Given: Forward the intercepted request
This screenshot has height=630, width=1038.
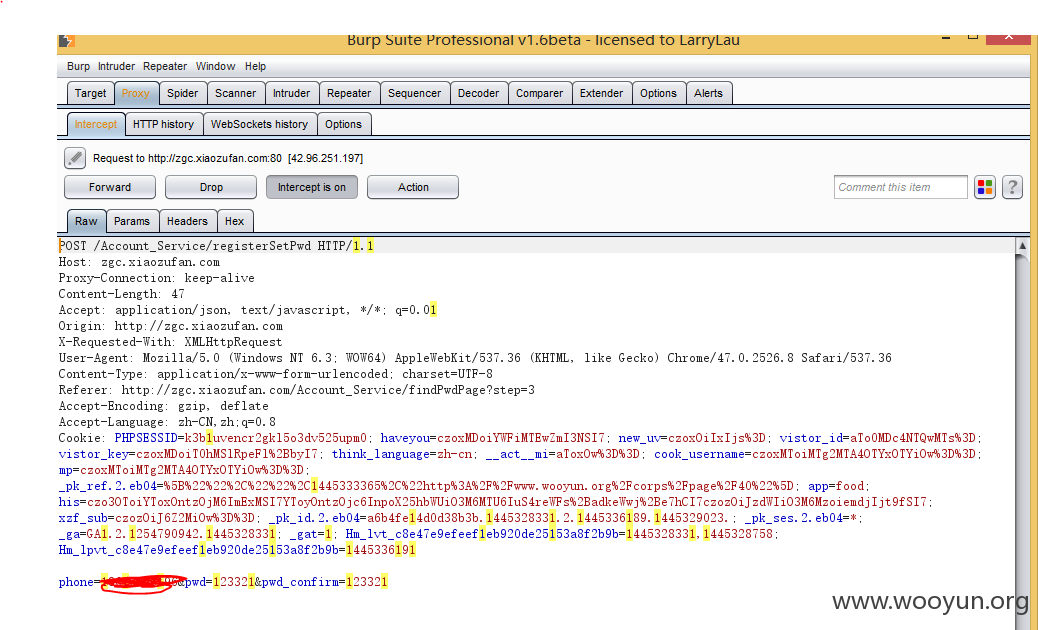Looking at the screenshot, I should pos(110,187).
